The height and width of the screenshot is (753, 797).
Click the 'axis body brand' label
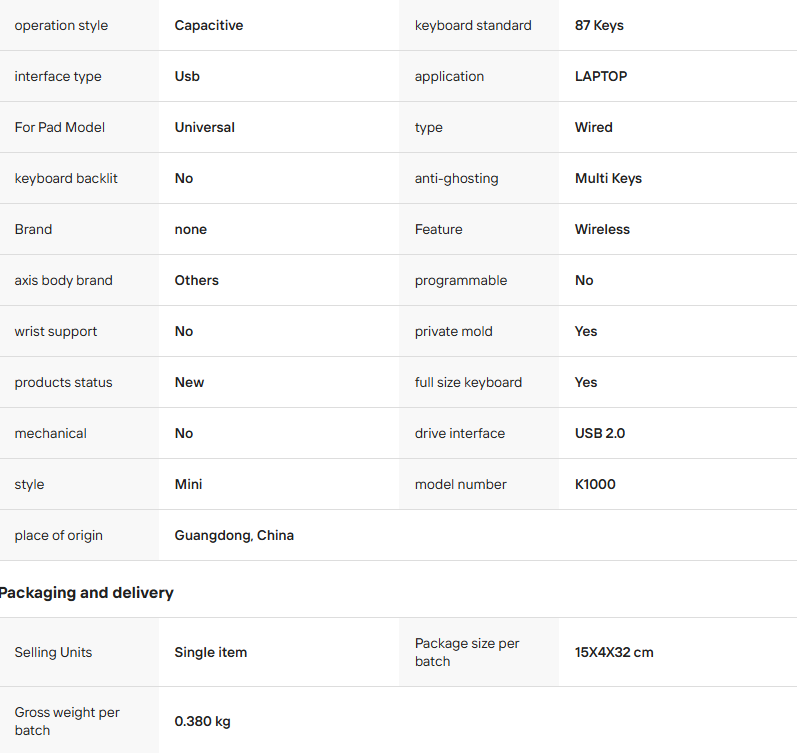point(63,280)
